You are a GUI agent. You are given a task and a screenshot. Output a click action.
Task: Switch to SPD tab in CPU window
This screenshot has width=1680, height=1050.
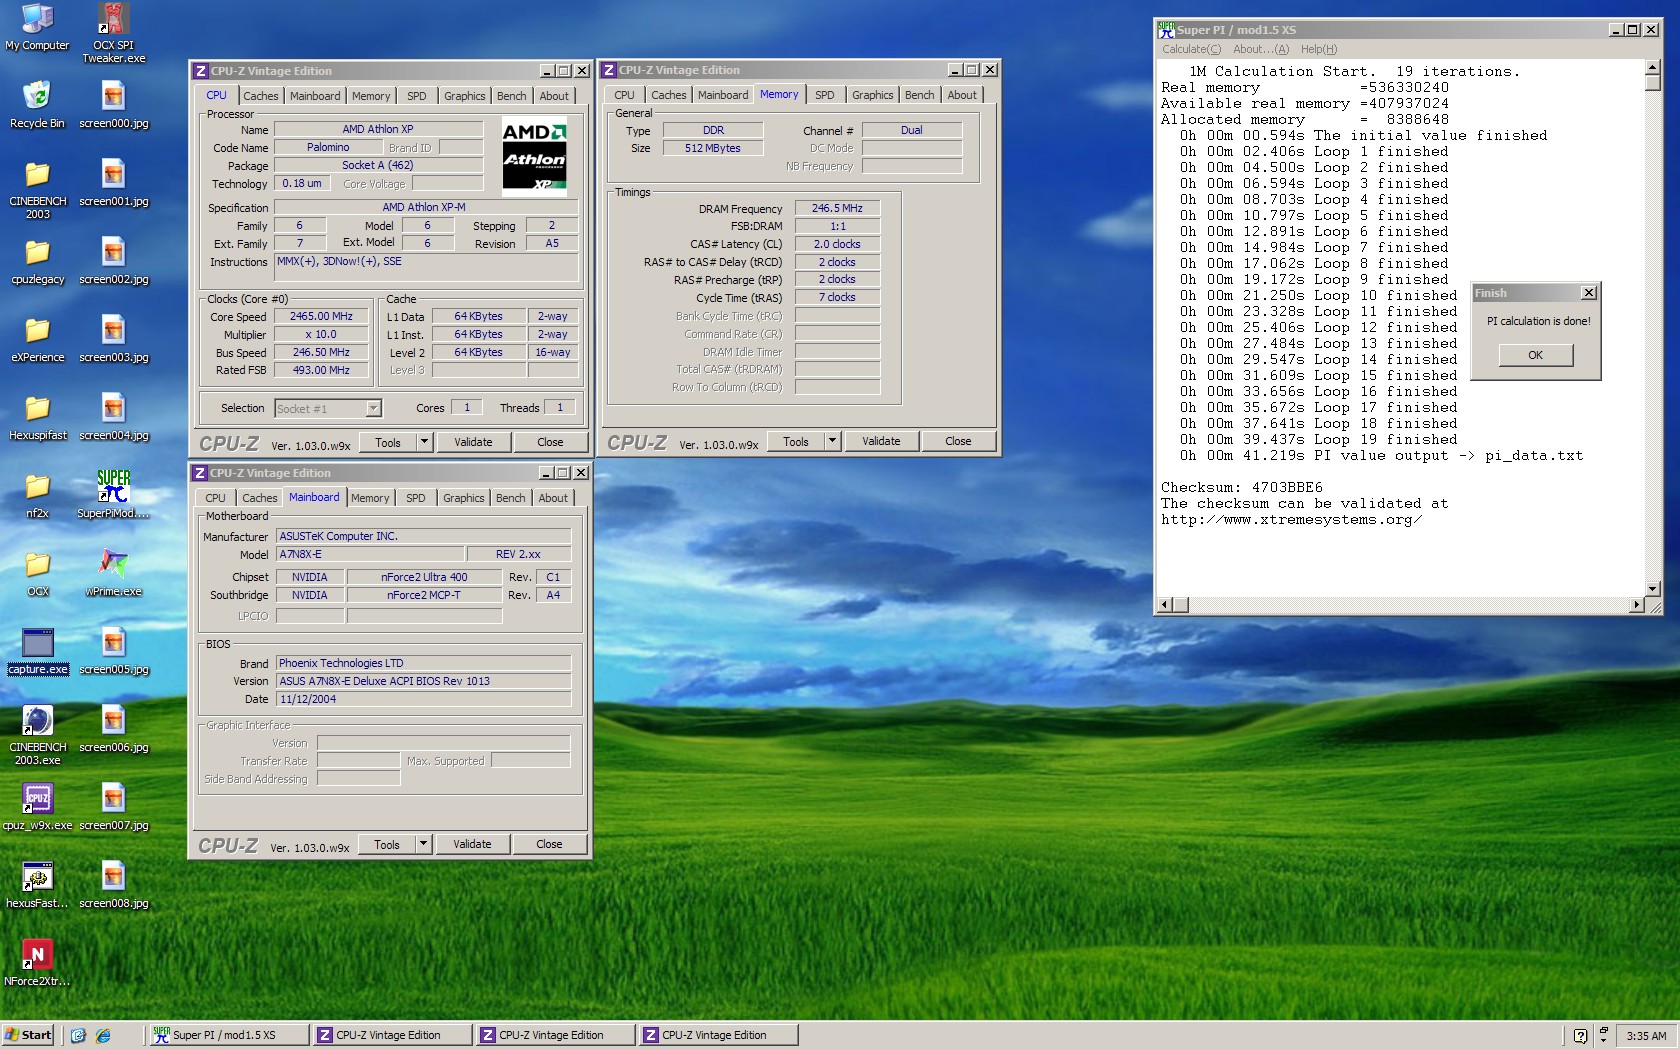417,96
